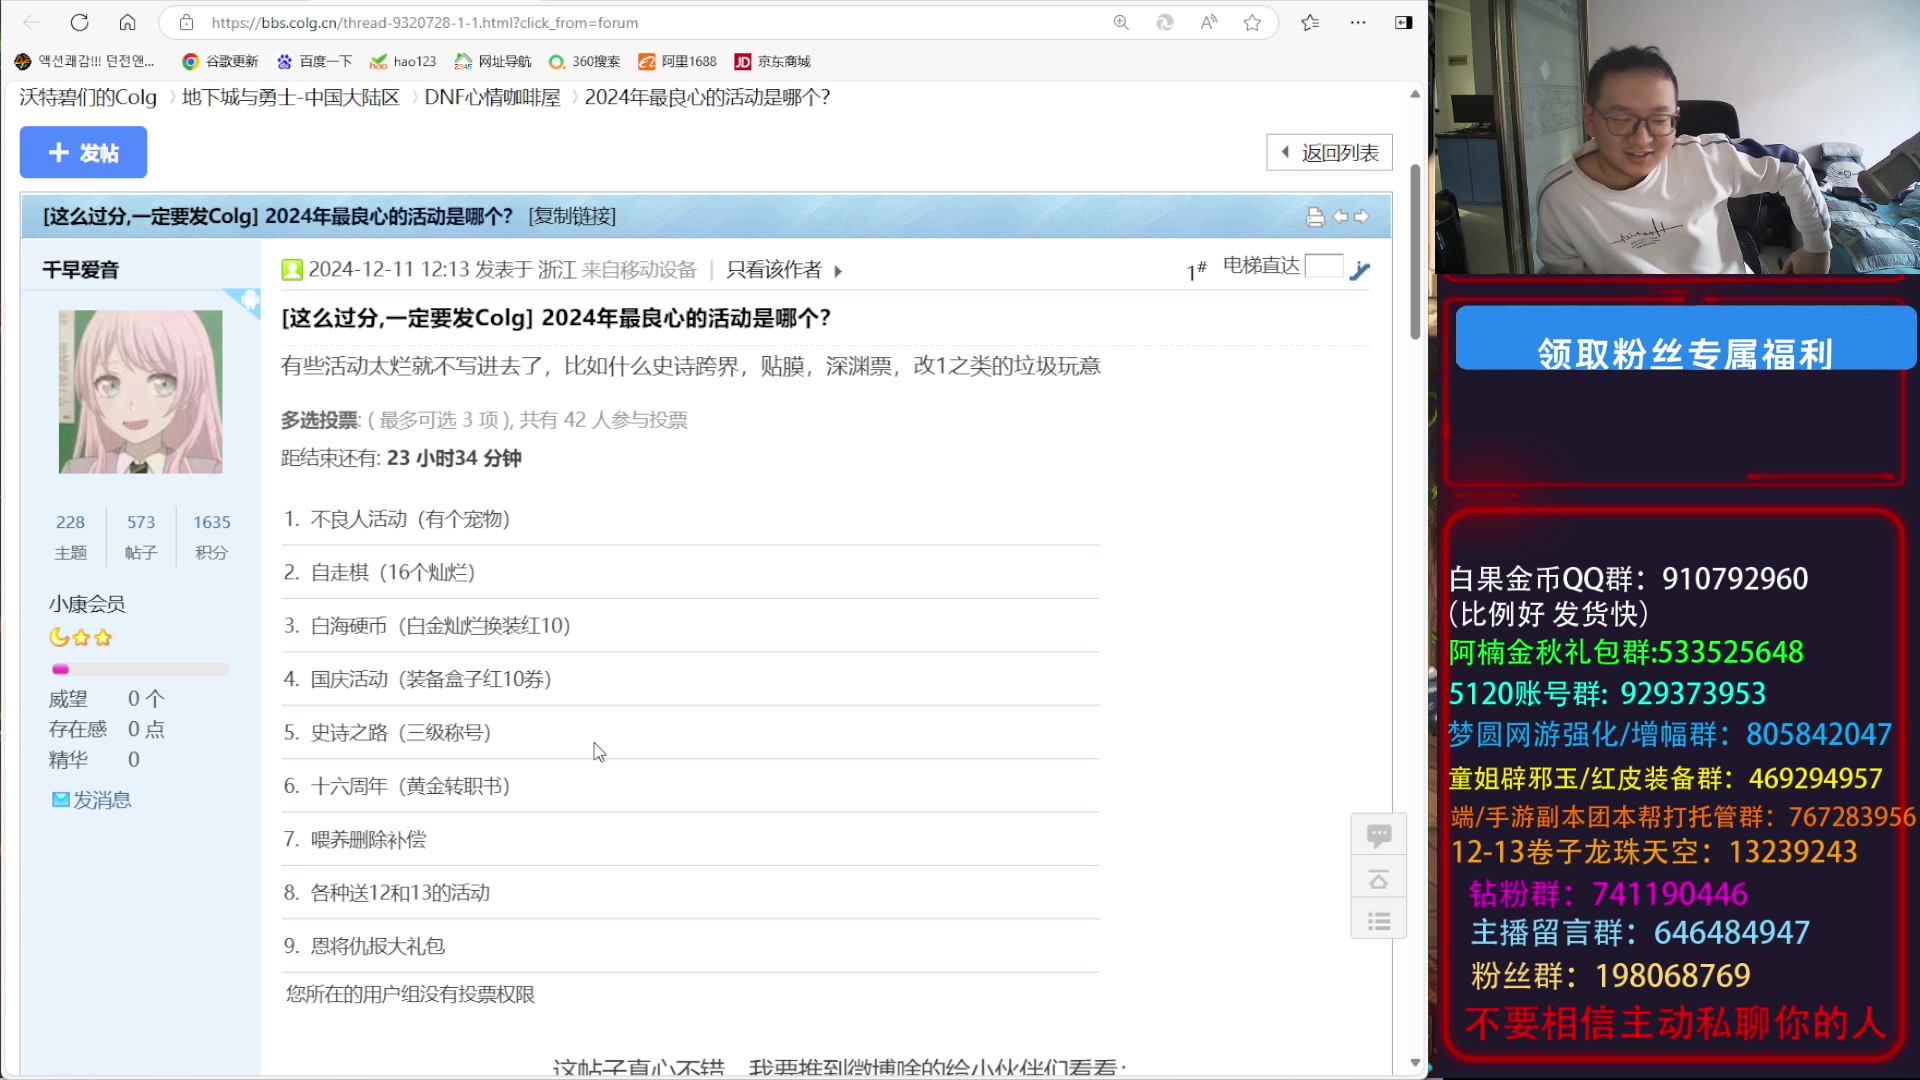
Task: Click the site lock icon in address bar
Action: 187,22
